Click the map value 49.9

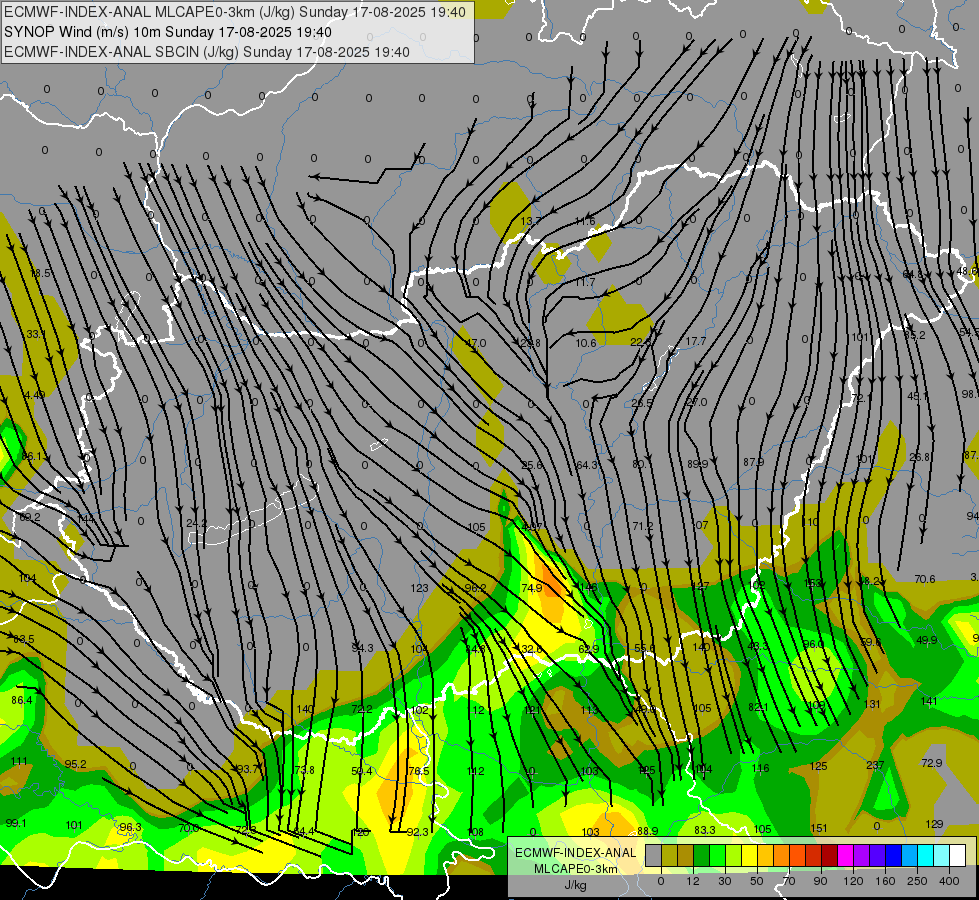(927, 640)
